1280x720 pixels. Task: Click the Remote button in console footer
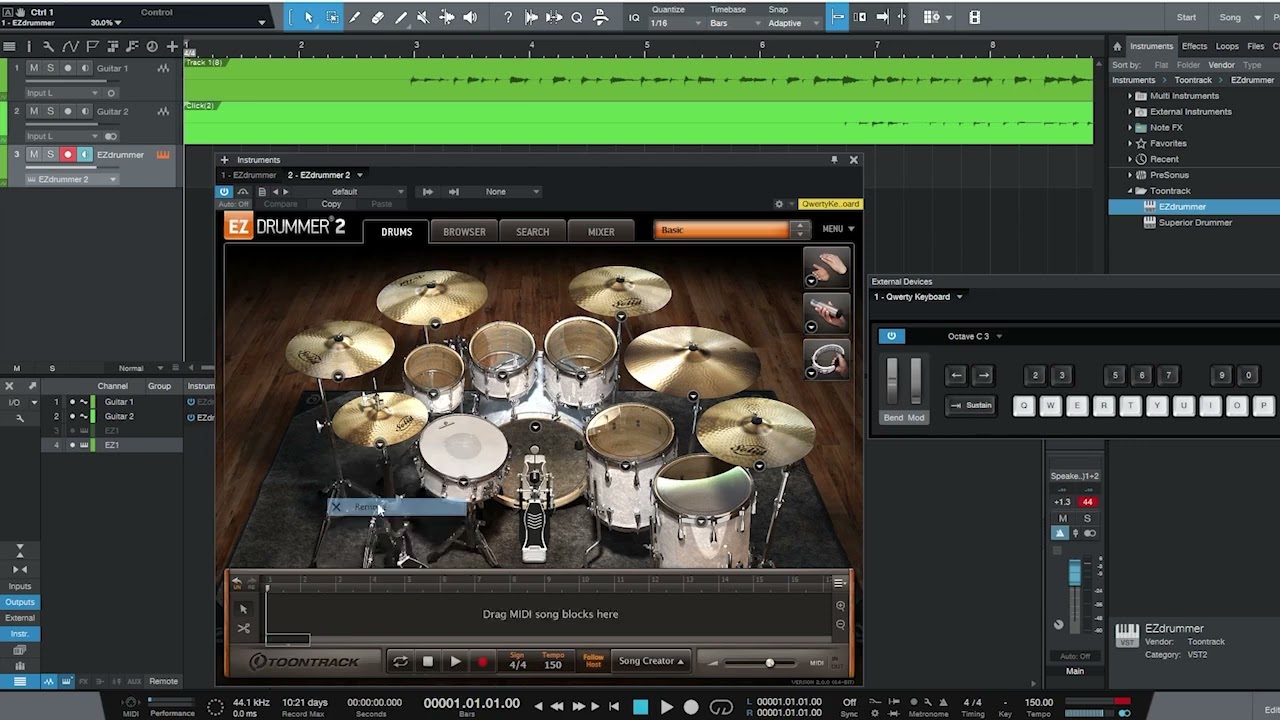point(163,681)
